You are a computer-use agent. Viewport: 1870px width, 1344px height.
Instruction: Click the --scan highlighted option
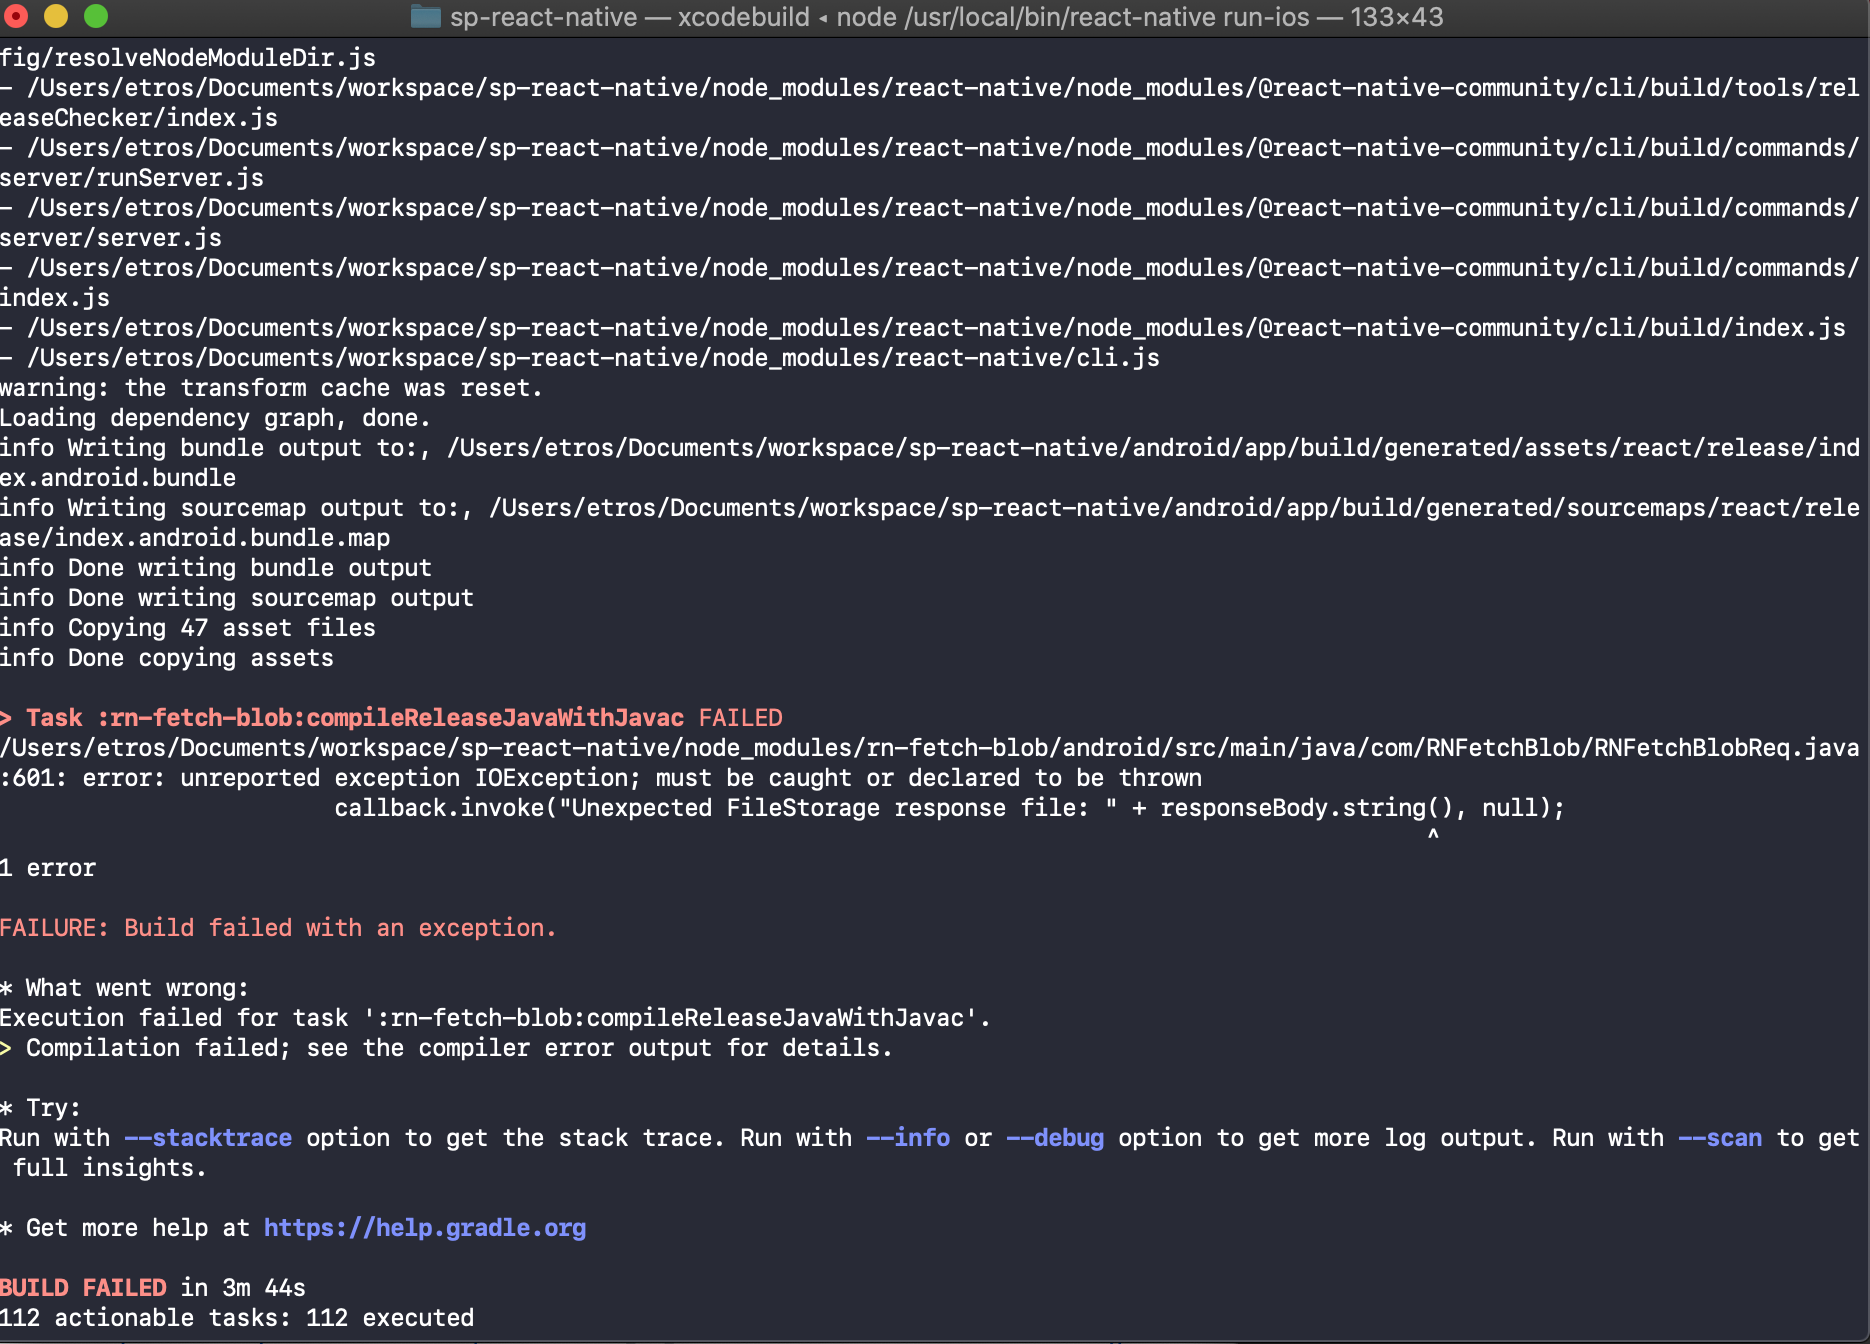(x=1722, y=1137)
